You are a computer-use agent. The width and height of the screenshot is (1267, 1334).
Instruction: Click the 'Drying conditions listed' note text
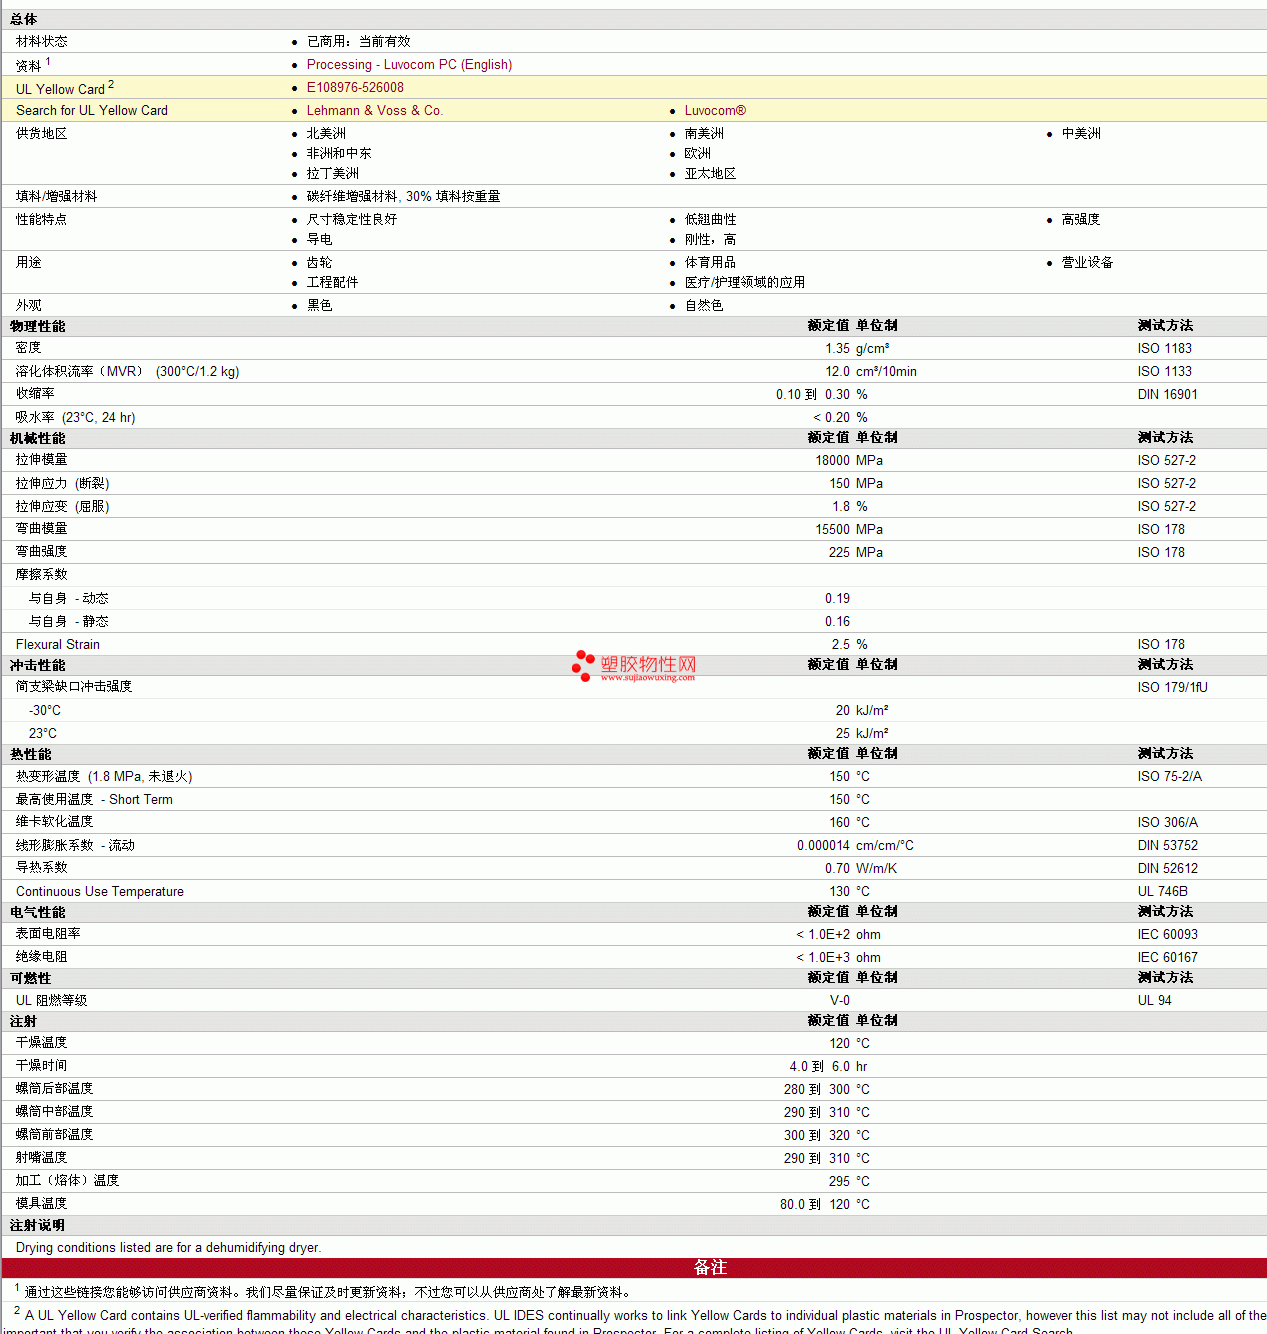click(168, 1247)
